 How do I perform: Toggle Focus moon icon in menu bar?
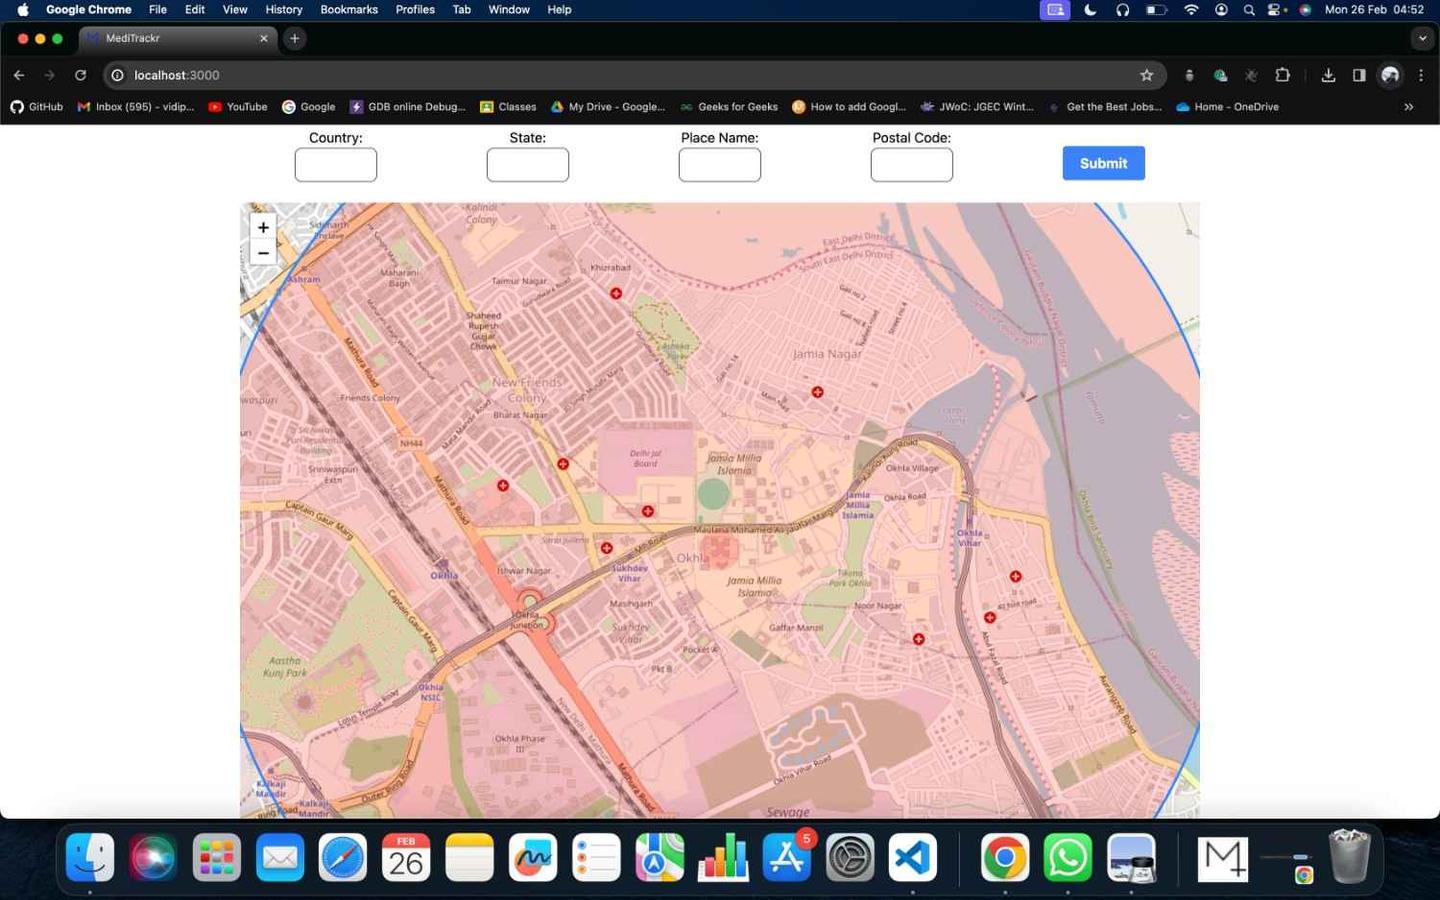(x=1090, y=9)
